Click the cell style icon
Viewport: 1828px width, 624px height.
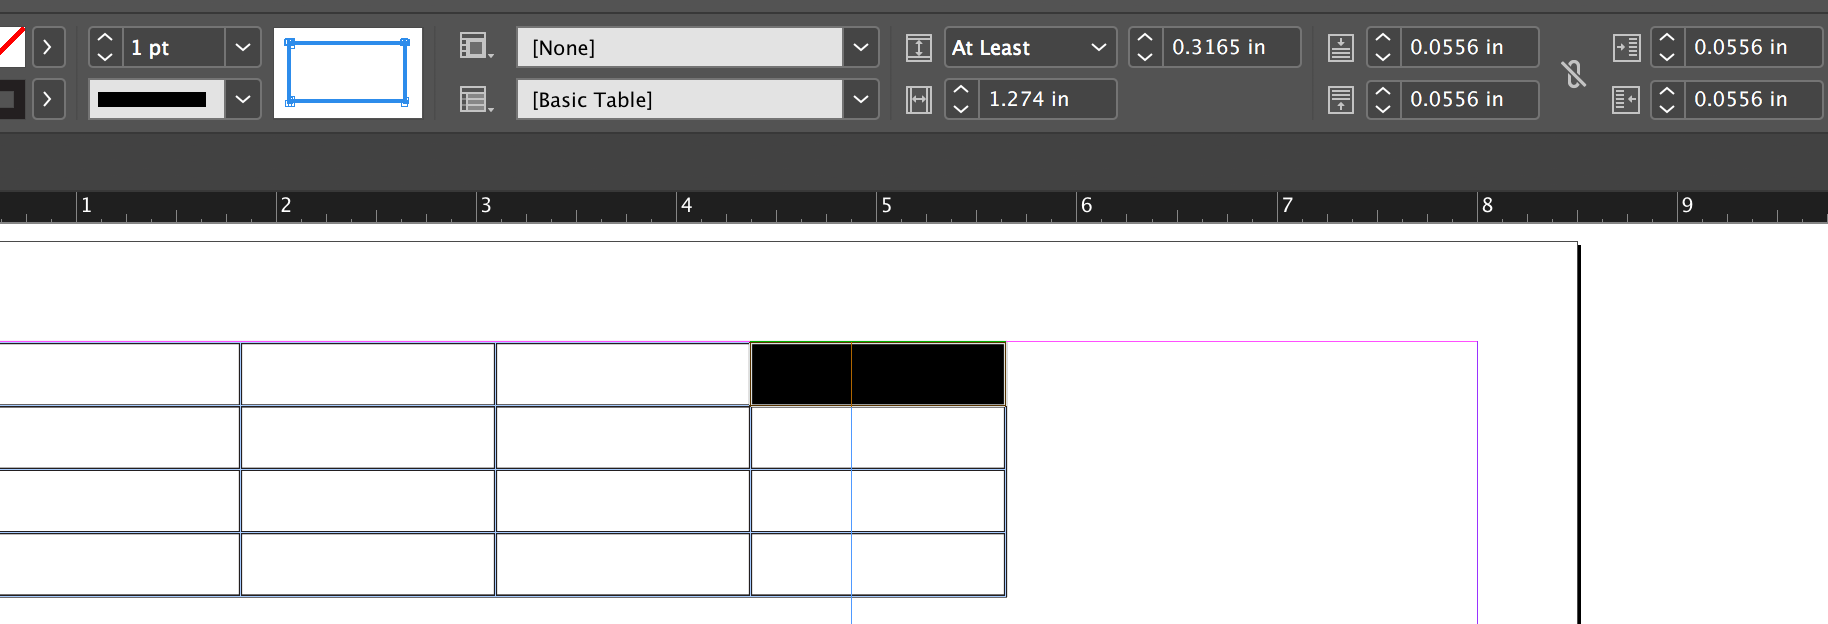click(476, 47)
